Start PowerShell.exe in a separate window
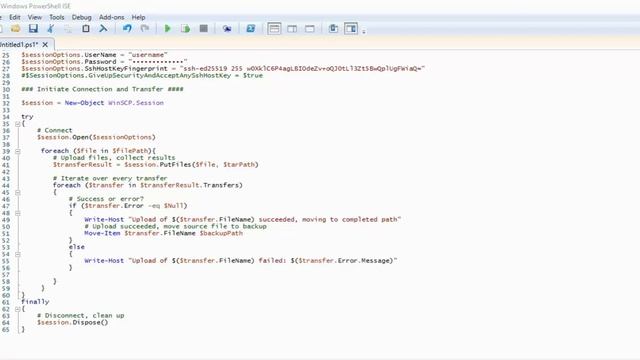640x360 pixels. click(x=251, y=29)
